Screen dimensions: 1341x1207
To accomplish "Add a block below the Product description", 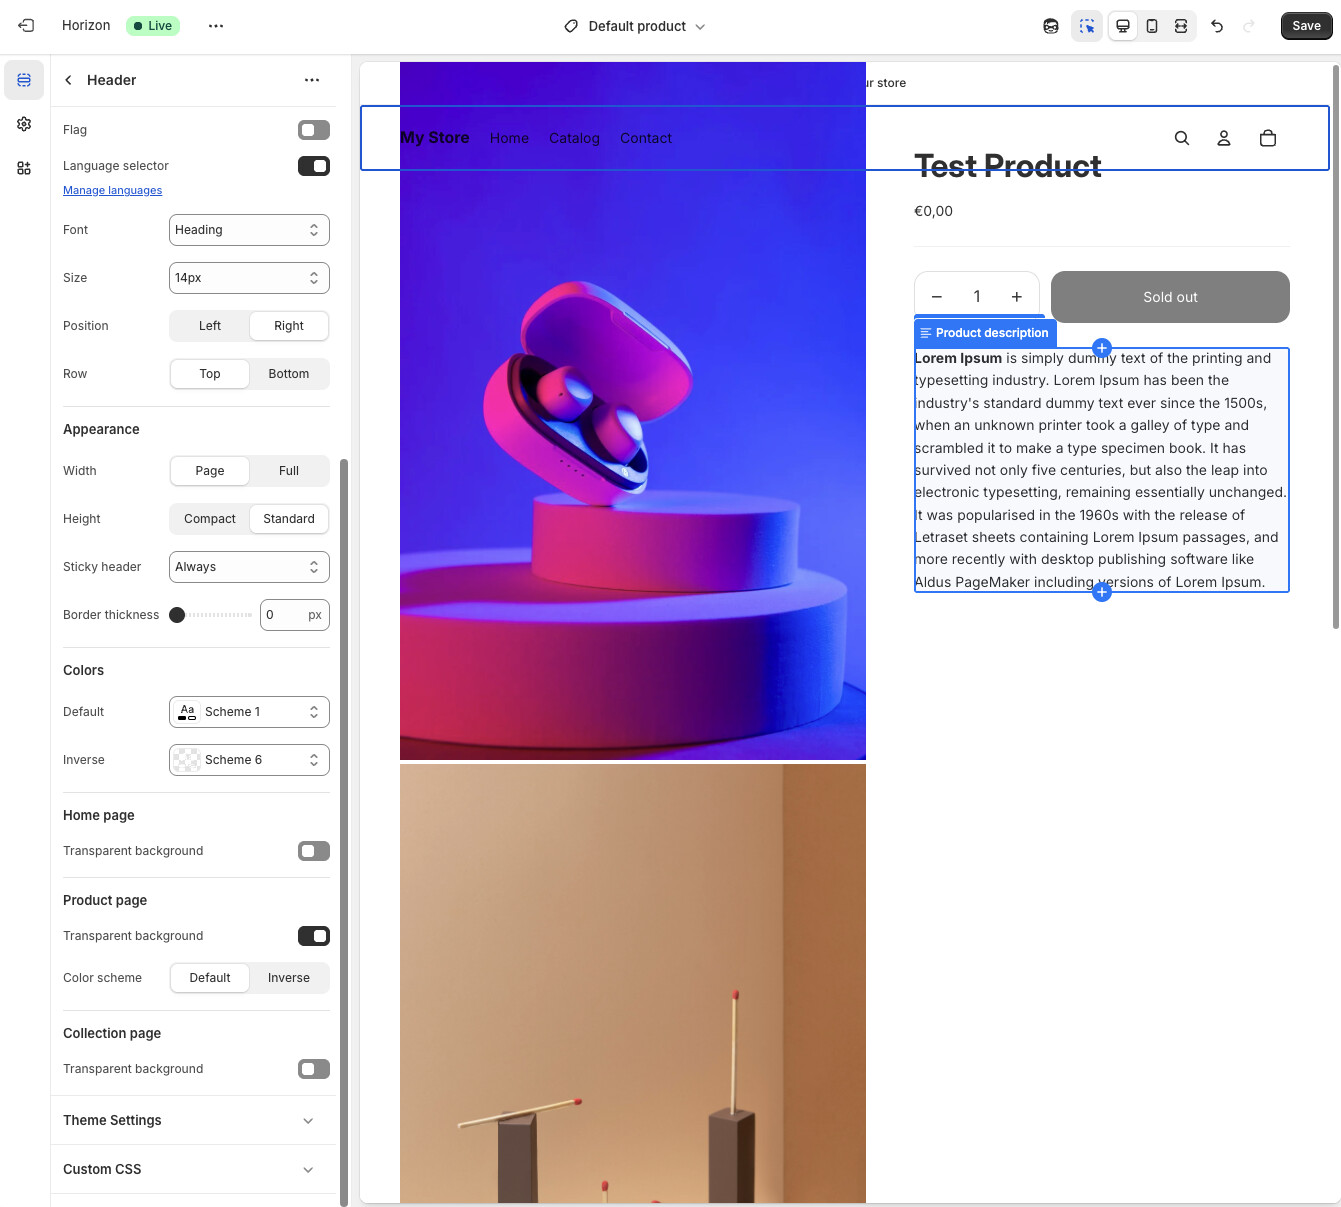I will point(1102,592).
